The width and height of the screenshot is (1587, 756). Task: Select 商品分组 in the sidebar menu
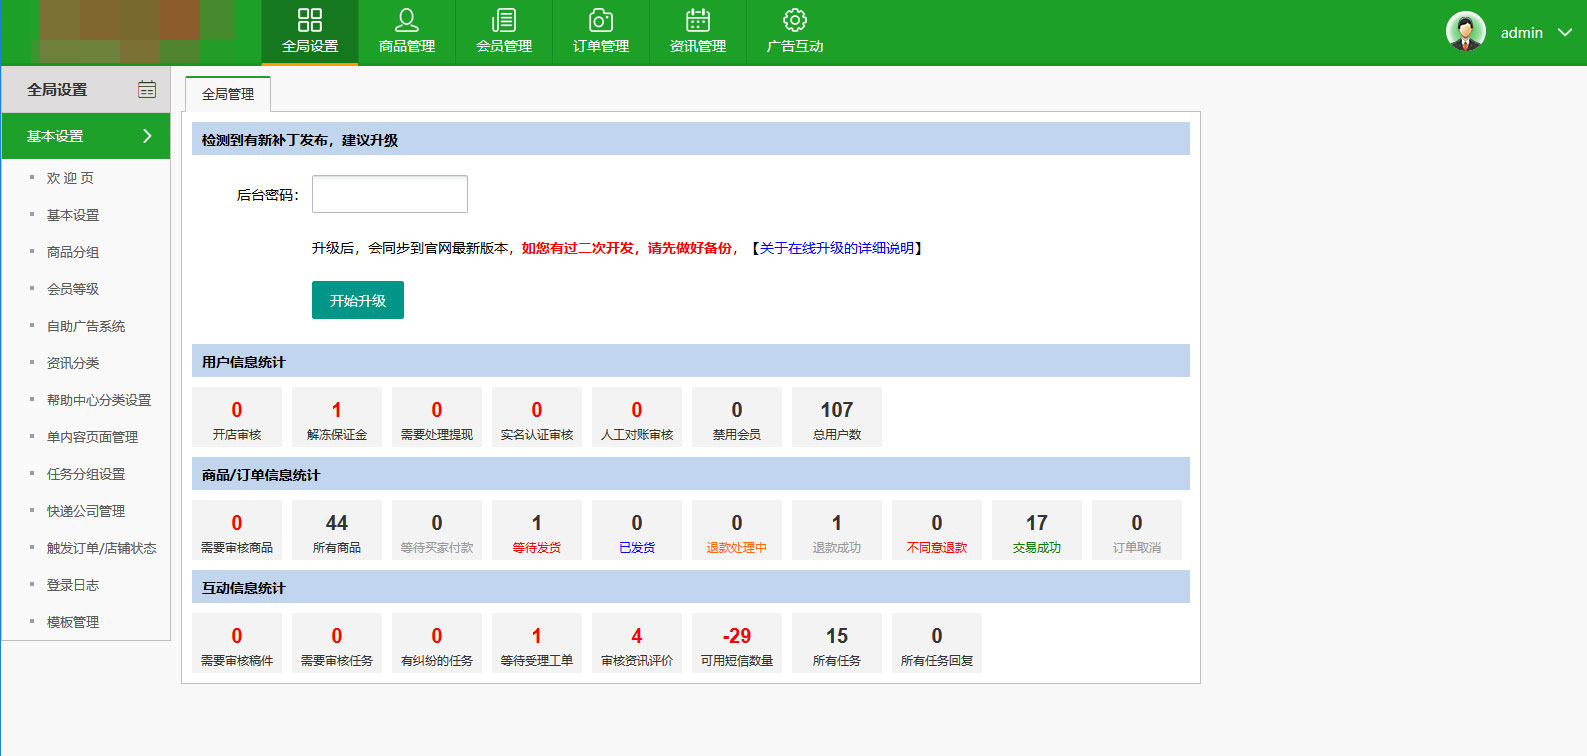pyautogui.click(x=73, y=252)
